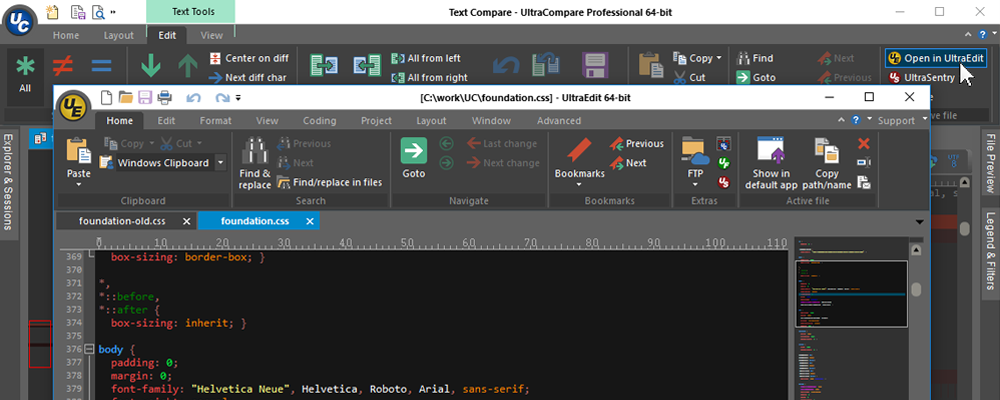The height and width of the screenshot is (400, 1000).
Task: Click the previous difference up arrow in UltraCompare
Action: [188, 65]
